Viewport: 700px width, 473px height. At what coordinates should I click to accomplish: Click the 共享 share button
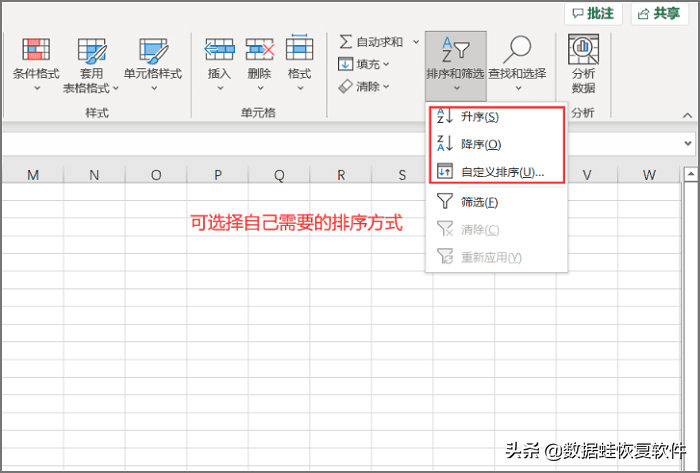tap(659, 14)
